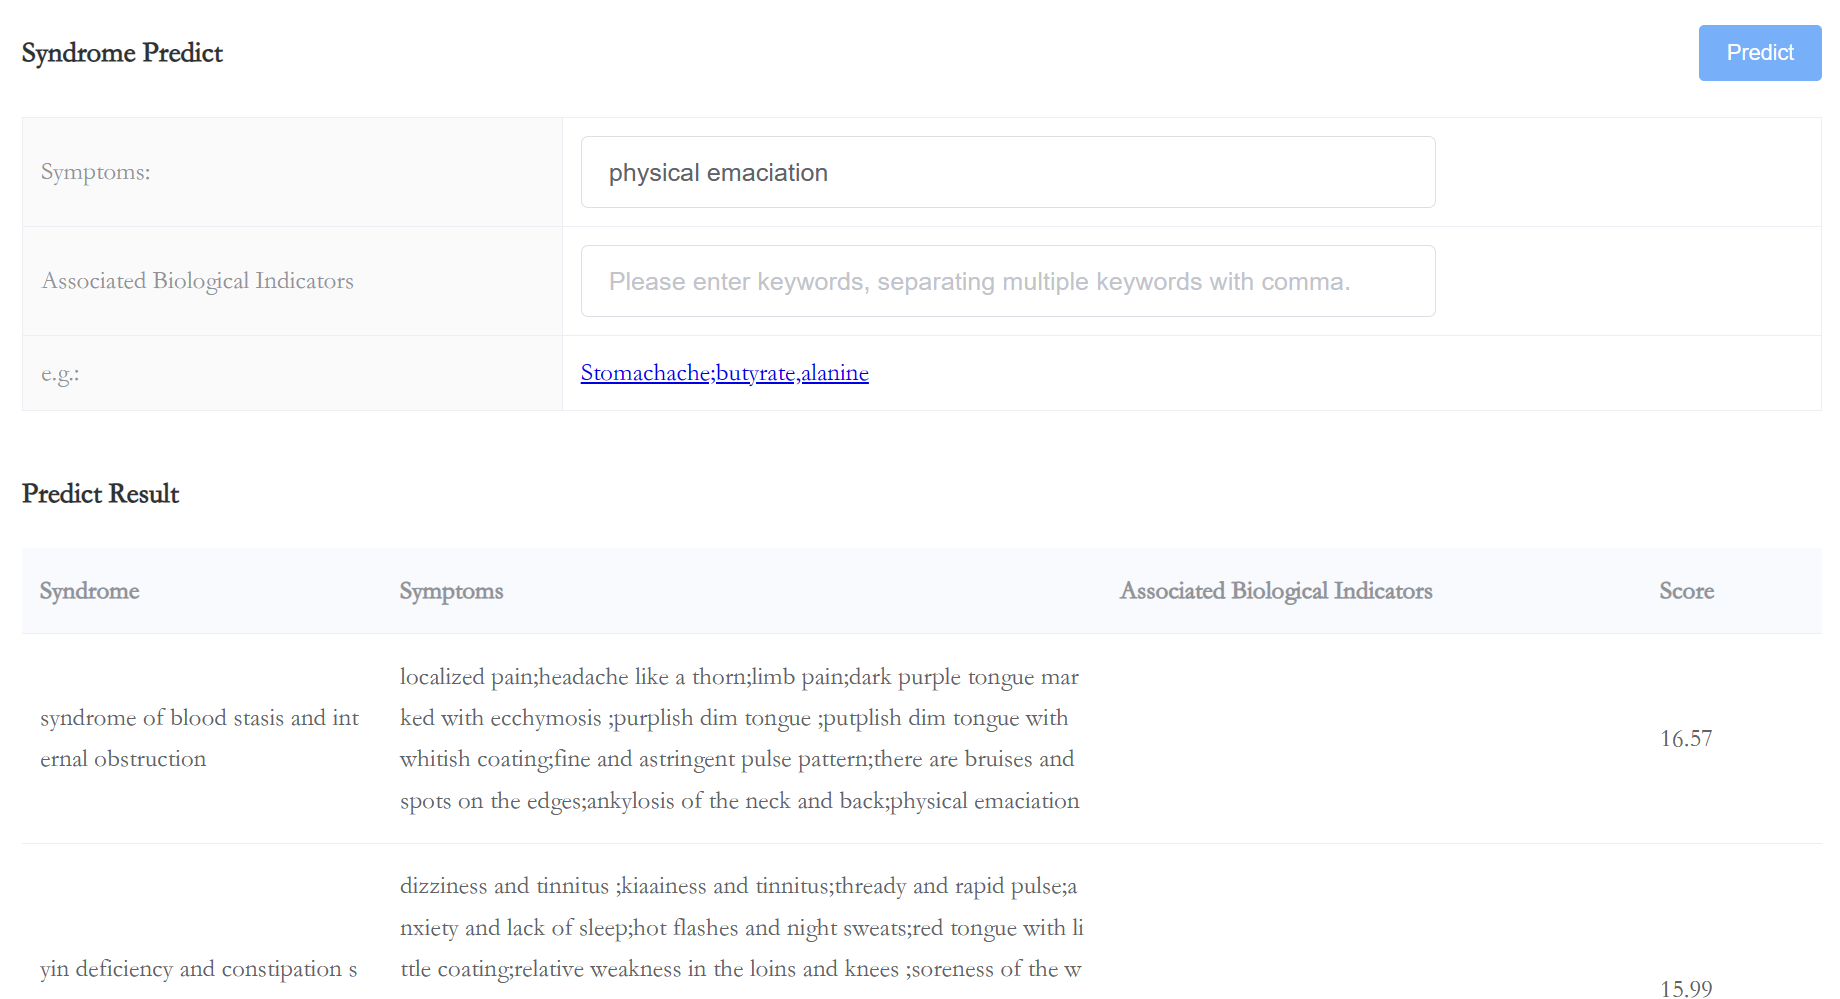
Task: Click the score value 15.99
Action: pos(1686,988)
